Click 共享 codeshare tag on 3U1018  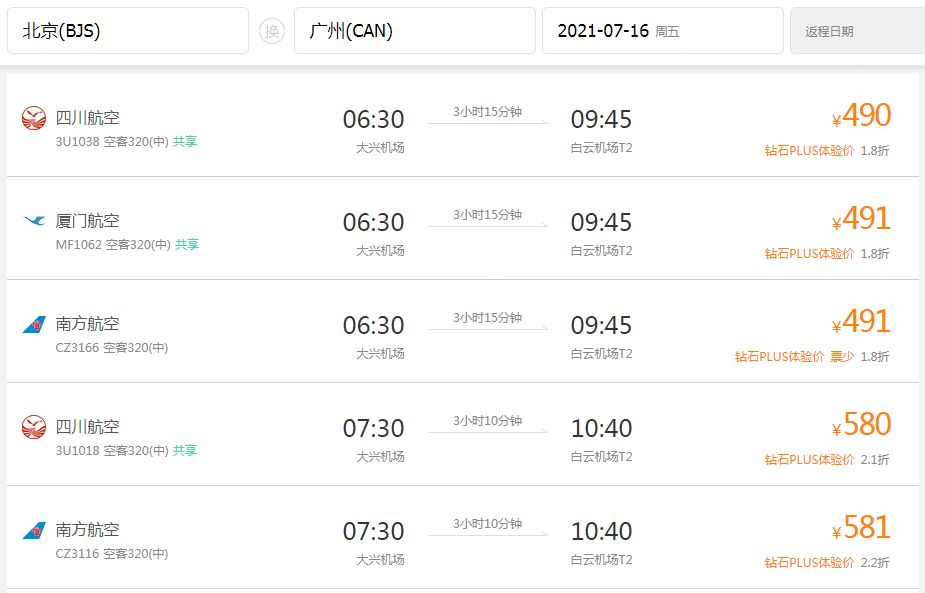(x=185, y=451)
